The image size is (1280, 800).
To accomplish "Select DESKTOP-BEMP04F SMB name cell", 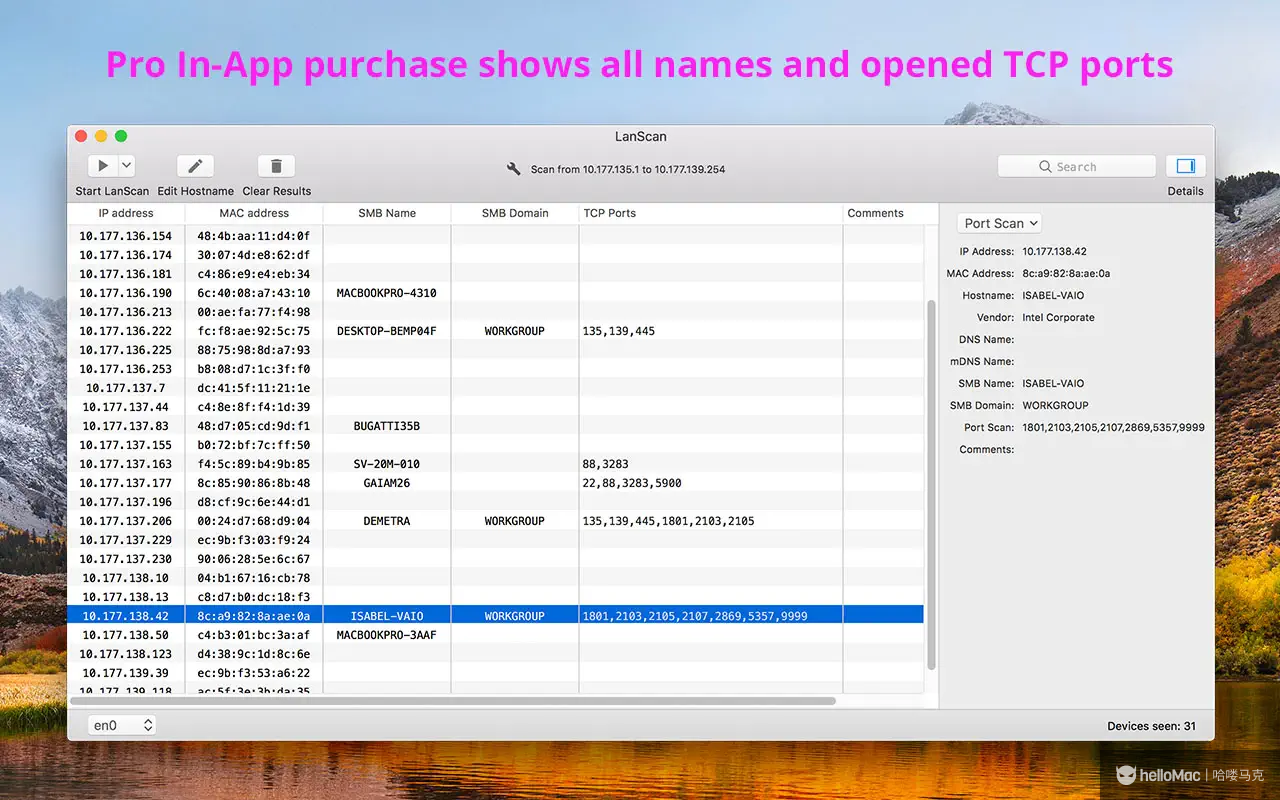I will (387, 331).
